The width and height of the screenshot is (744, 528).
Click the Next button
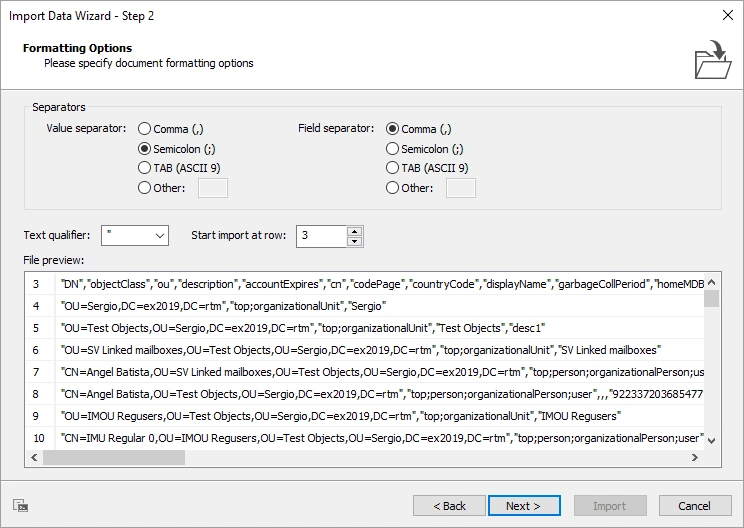(524, 506)
